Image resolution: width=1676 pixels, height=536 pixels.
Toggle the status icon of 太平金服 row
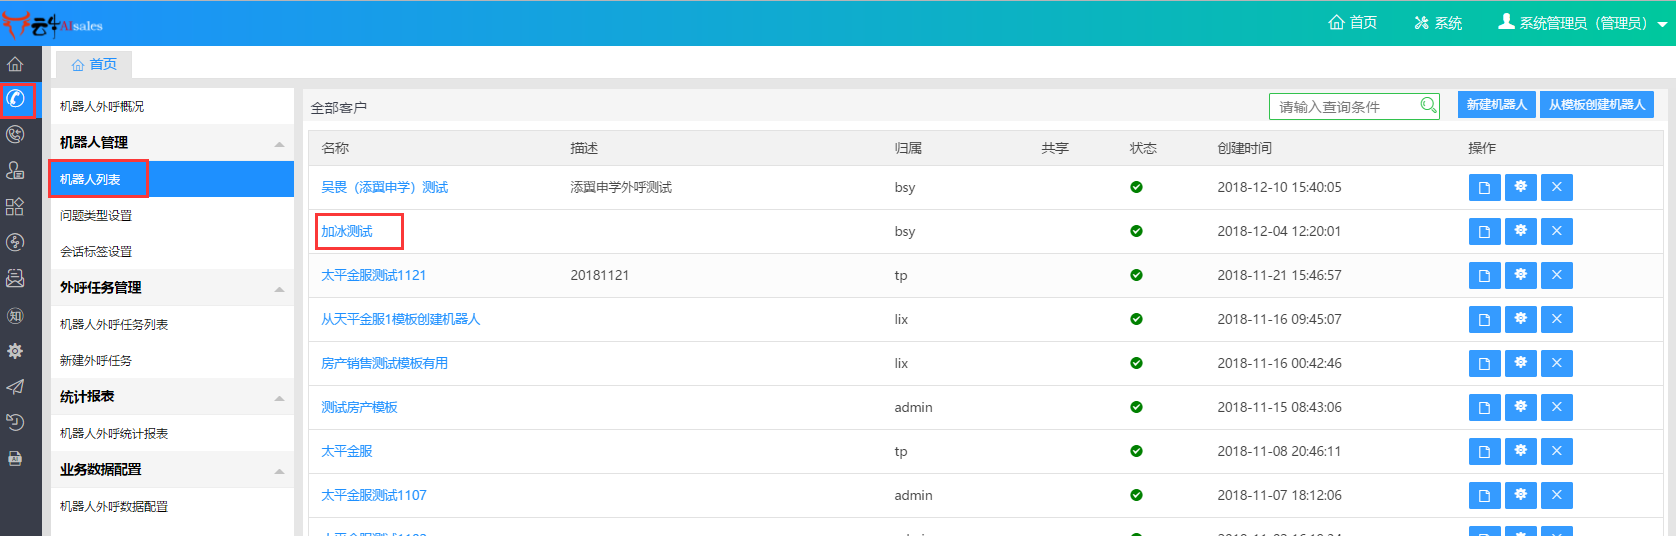(1136, 451)
